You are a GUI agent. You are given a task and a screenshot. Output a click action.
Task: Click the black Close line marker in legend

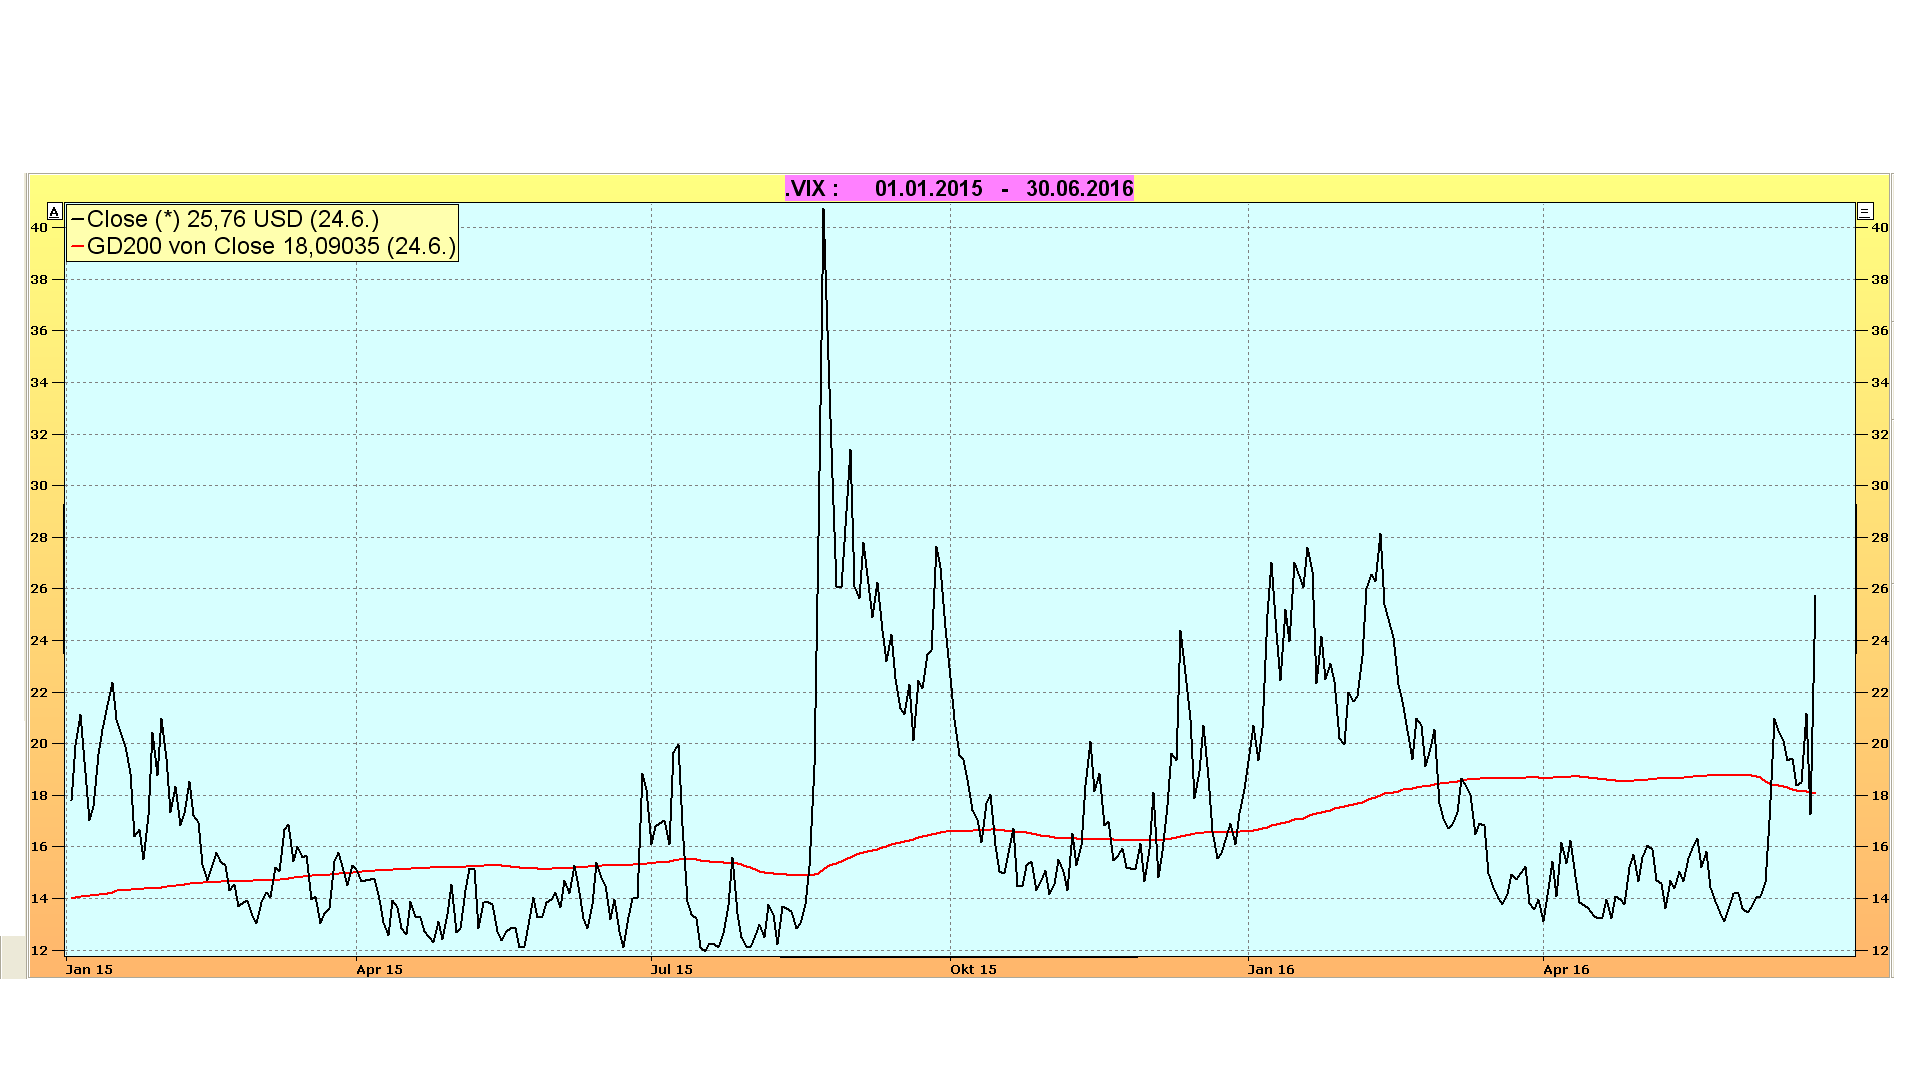78,220
